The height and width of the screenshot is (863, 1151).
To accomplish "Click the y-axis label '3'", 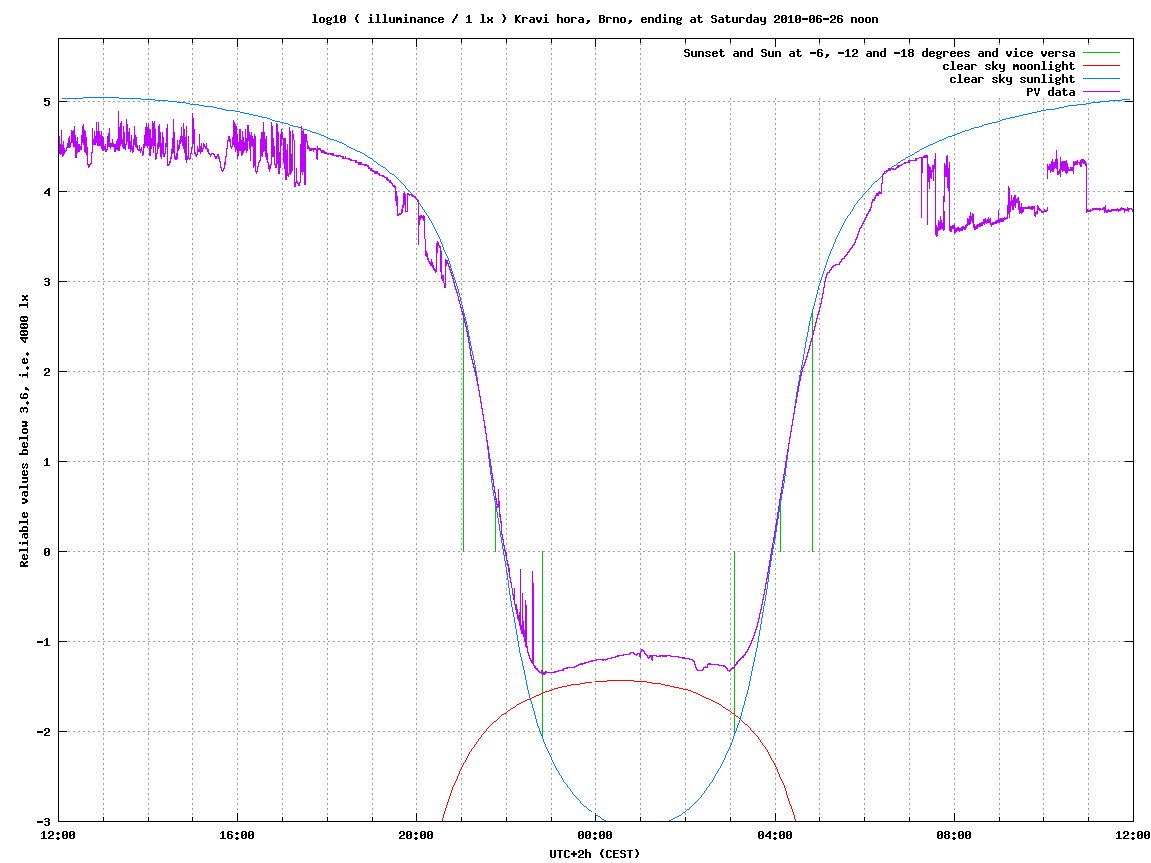I will point(47,282).
